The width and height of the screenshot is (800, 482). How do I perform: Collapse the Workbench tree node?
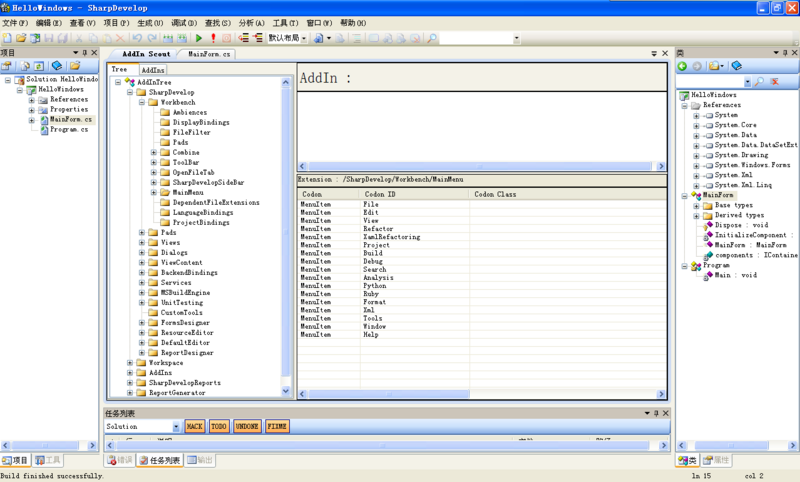tap(142, 102)
